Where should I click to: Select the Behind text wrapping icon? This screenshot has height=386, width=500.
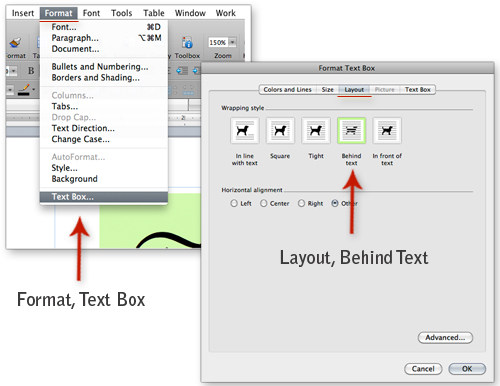tap(351, 130)
